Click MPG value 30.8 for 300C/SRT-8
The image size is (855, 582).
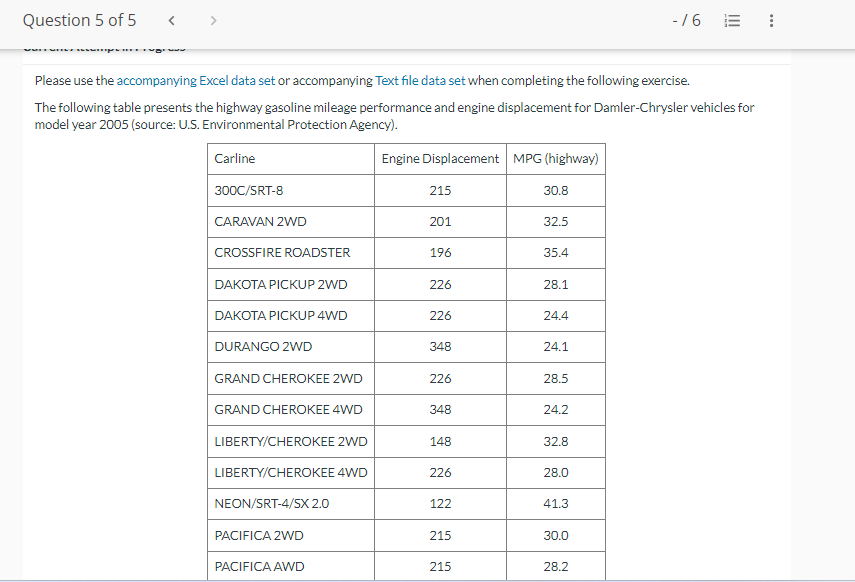556,190
